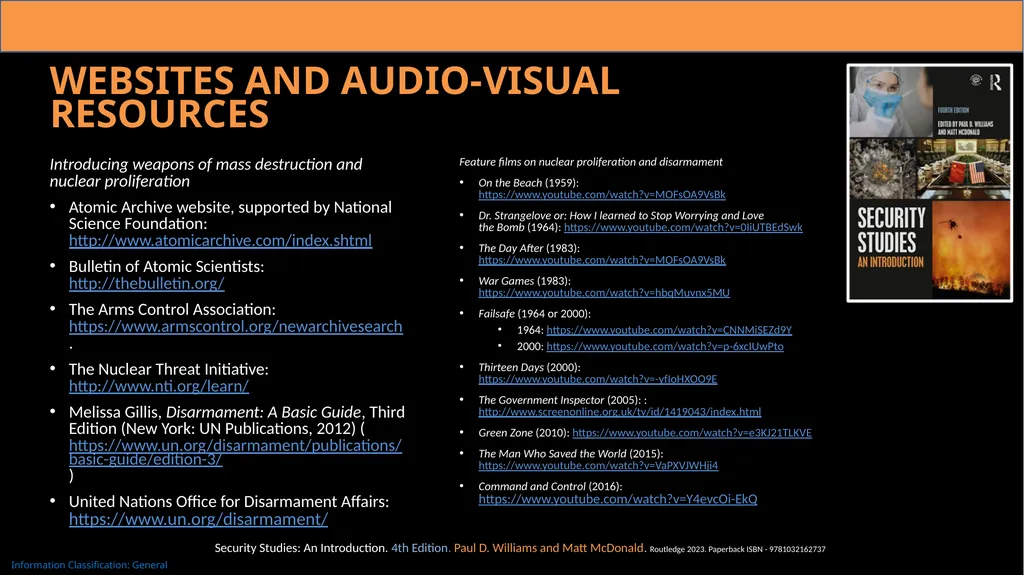The height and width of the screenshot is (575, 1024).
Task: Click '4th Edition' in the footer
Action: coord(419,548)
